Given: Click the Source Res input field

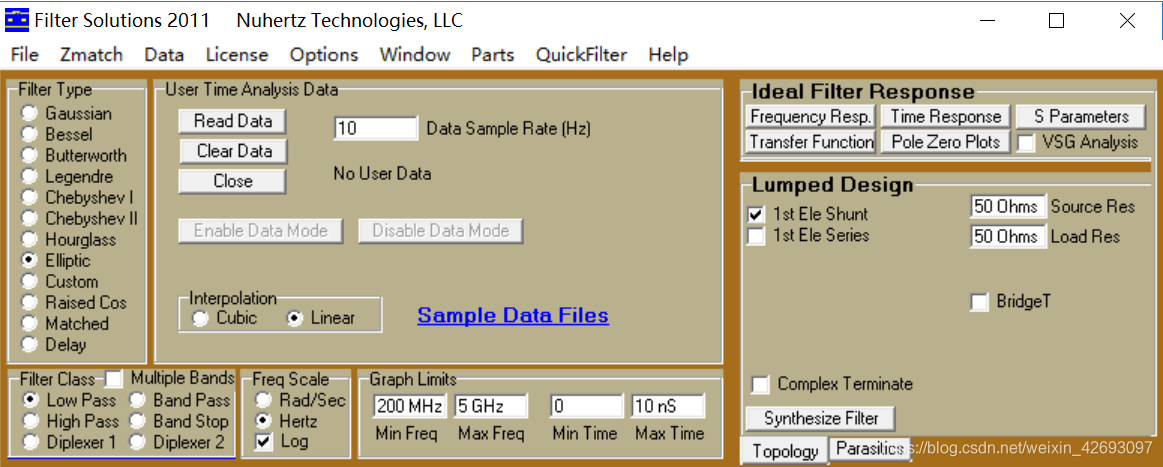Looking at the screenshot, I should tap(1007, 207).
